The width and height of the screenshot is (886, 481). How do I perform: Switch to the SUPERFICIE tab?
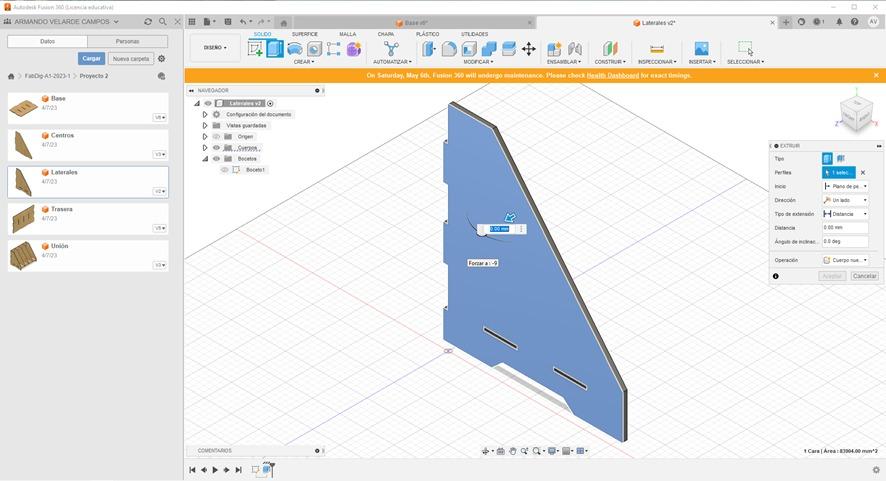click(305, 34)
